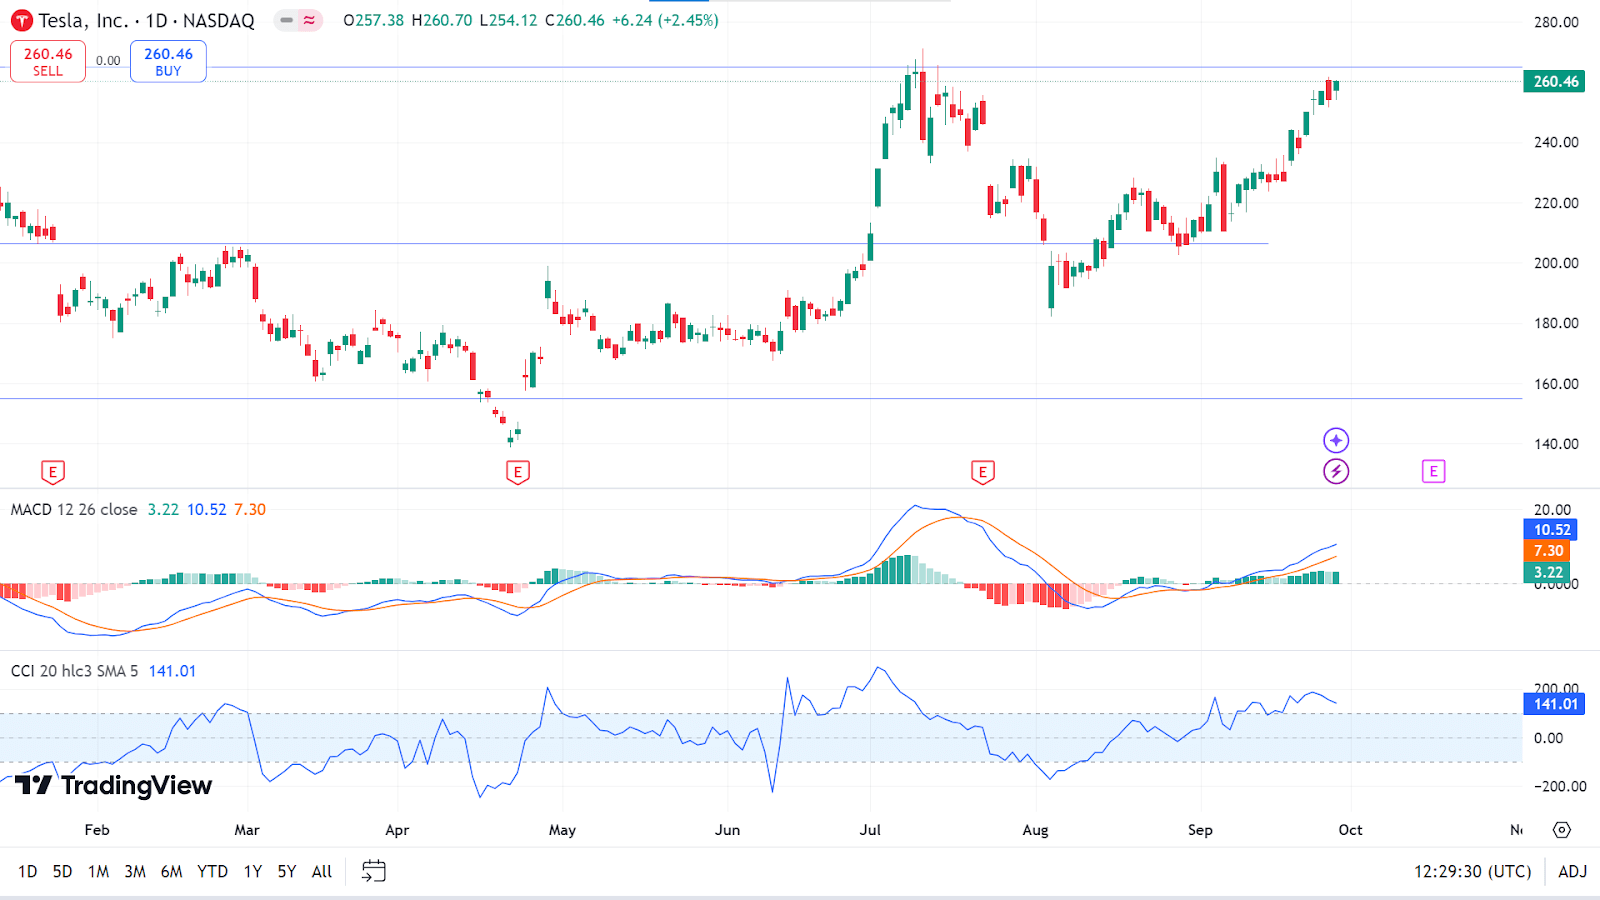Click the blue CCI 141.01 value label
Image resolution: width=1600 pixels, height=900 pixels.
tap(1554, 704)
